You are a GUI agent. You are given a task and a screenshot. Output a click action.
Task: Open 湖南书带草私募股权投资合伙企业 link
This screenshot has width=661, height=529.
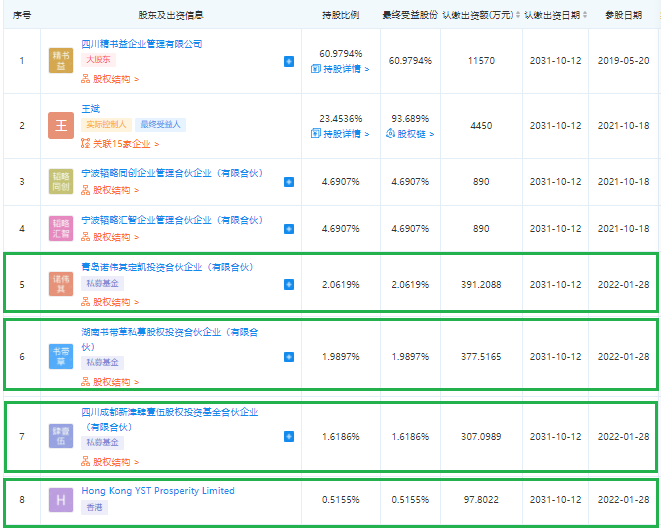[170, 339]
